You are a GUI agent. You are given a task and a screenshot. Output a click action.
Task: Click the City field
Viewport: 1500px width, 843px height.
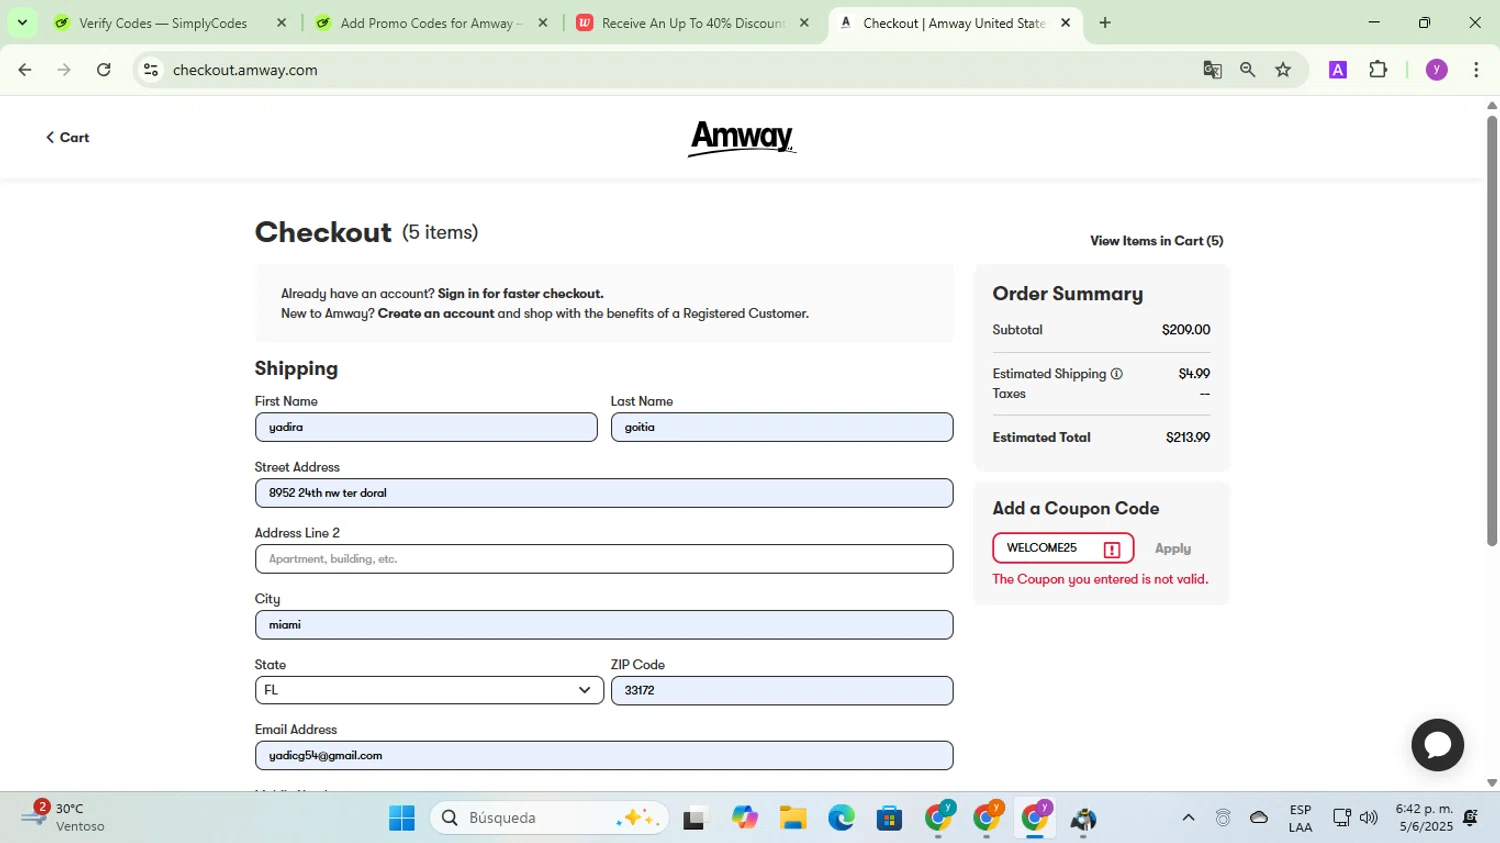coord(604,625)
